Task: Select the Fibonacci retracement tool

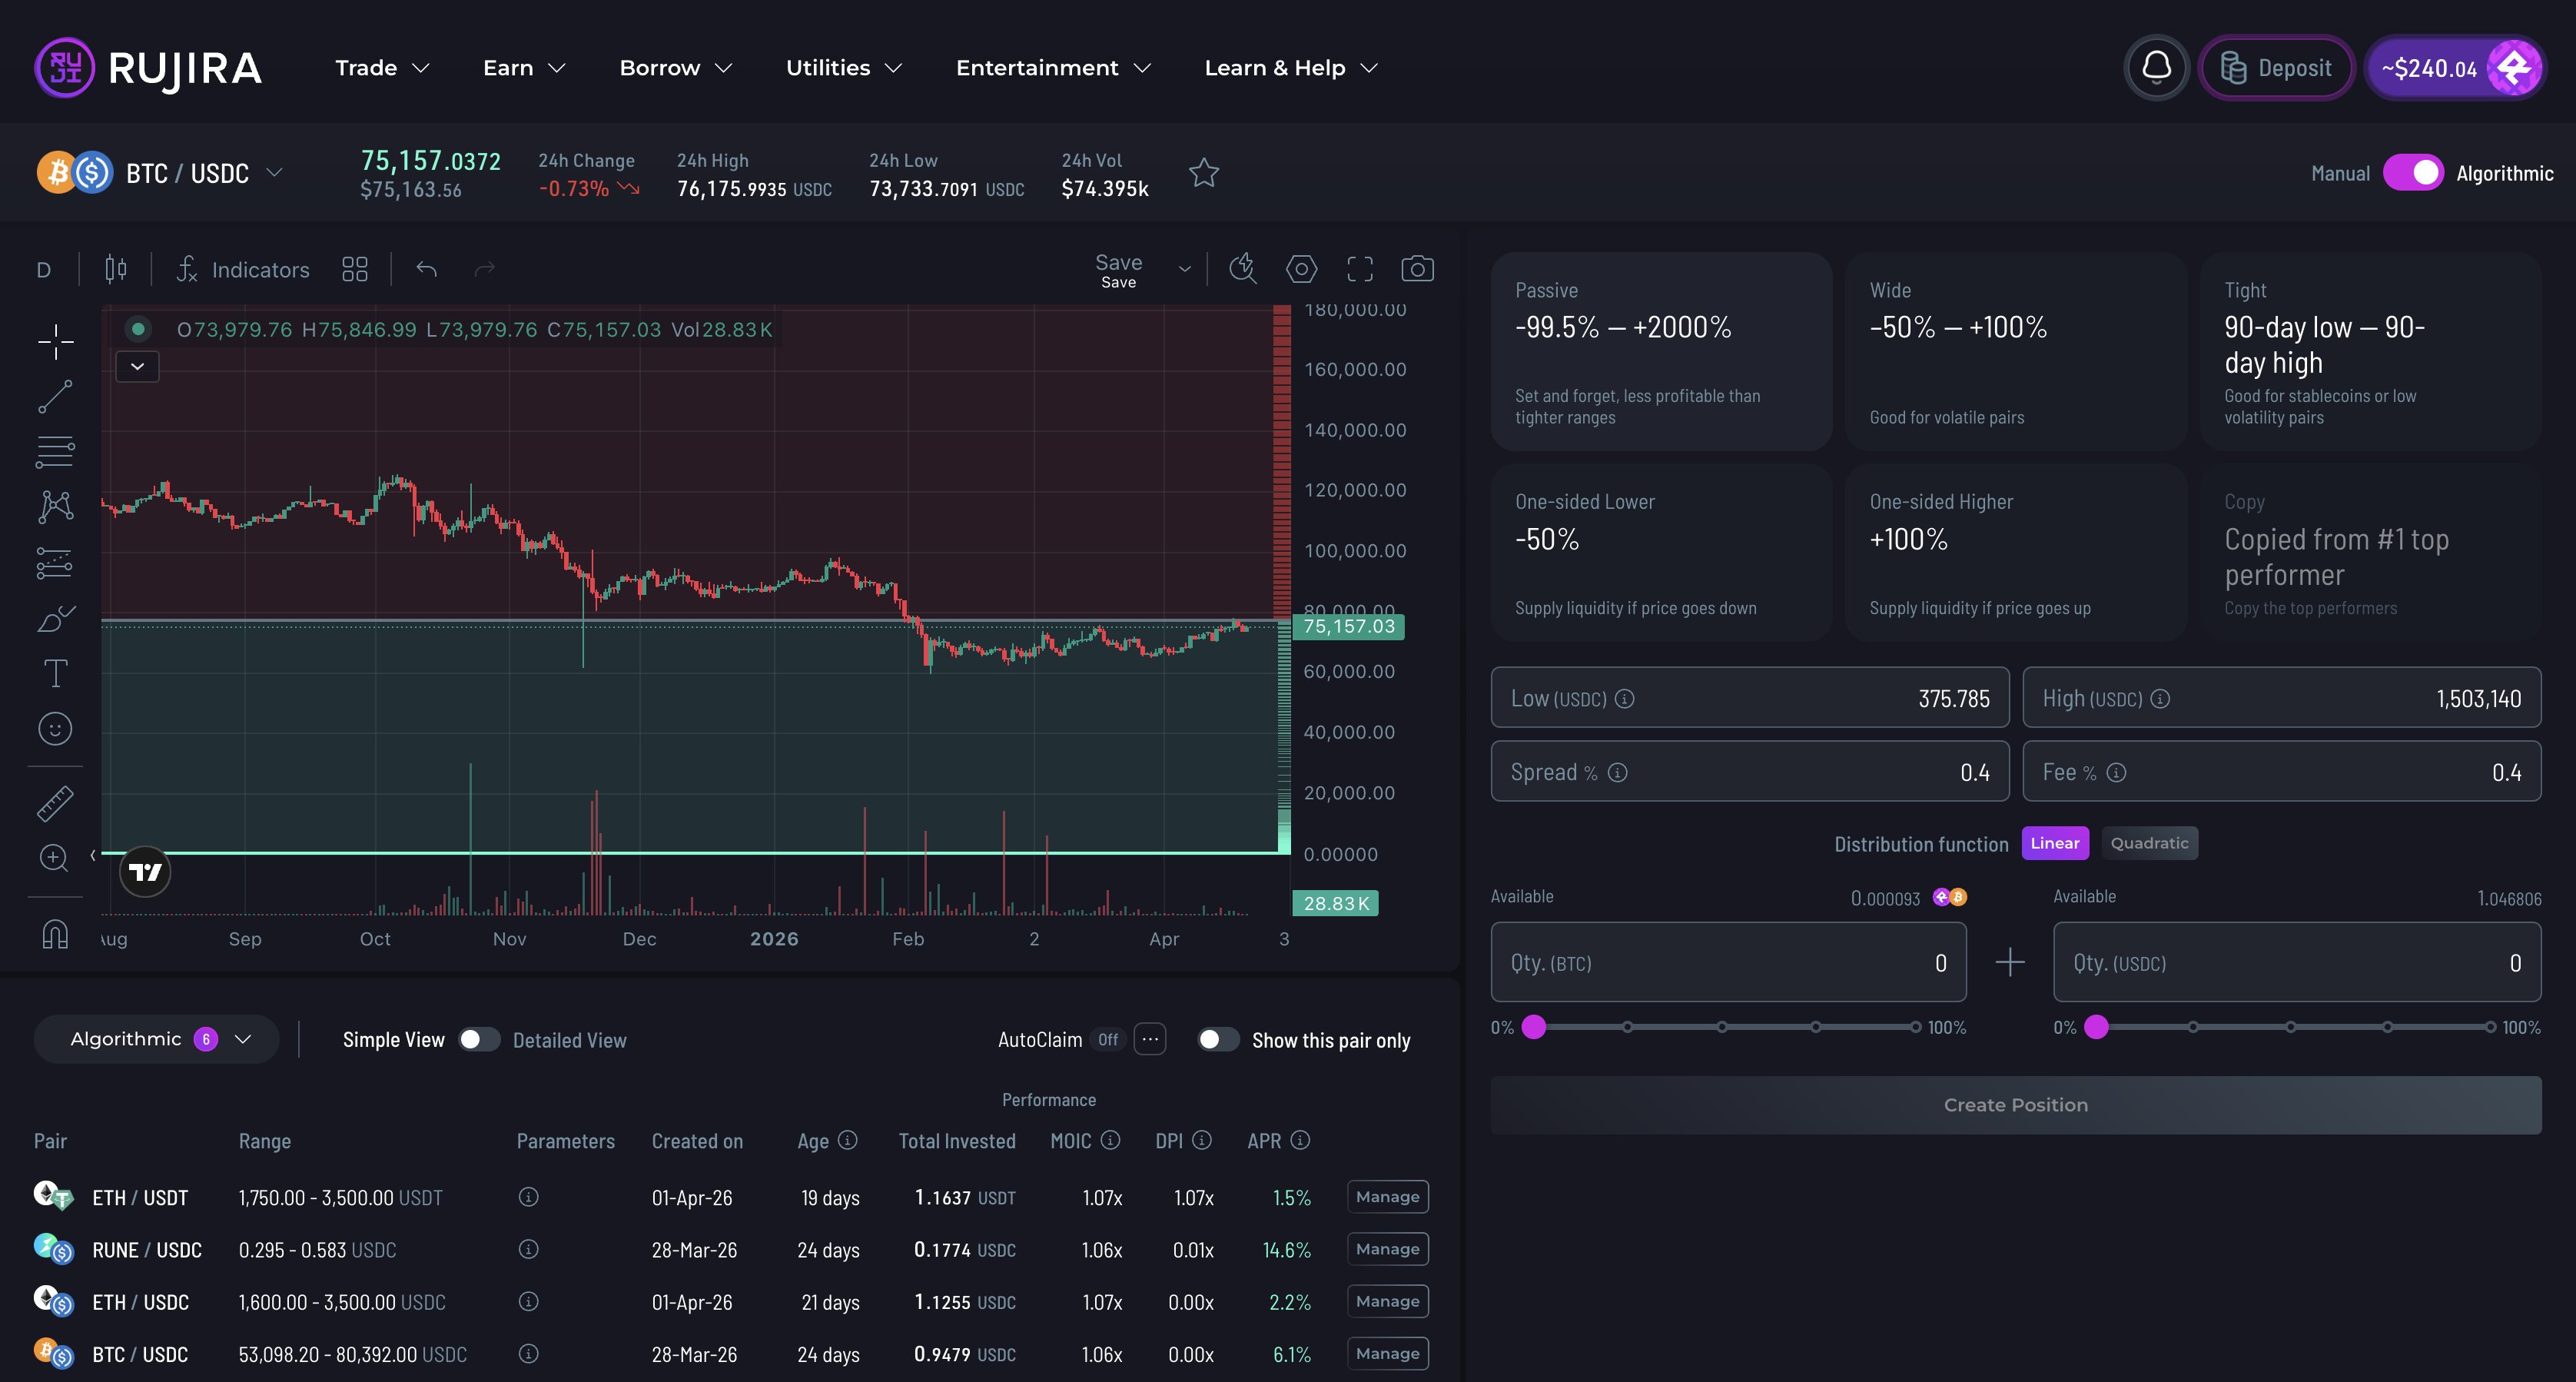Action: pyautogui.click(x=55, y=452)
